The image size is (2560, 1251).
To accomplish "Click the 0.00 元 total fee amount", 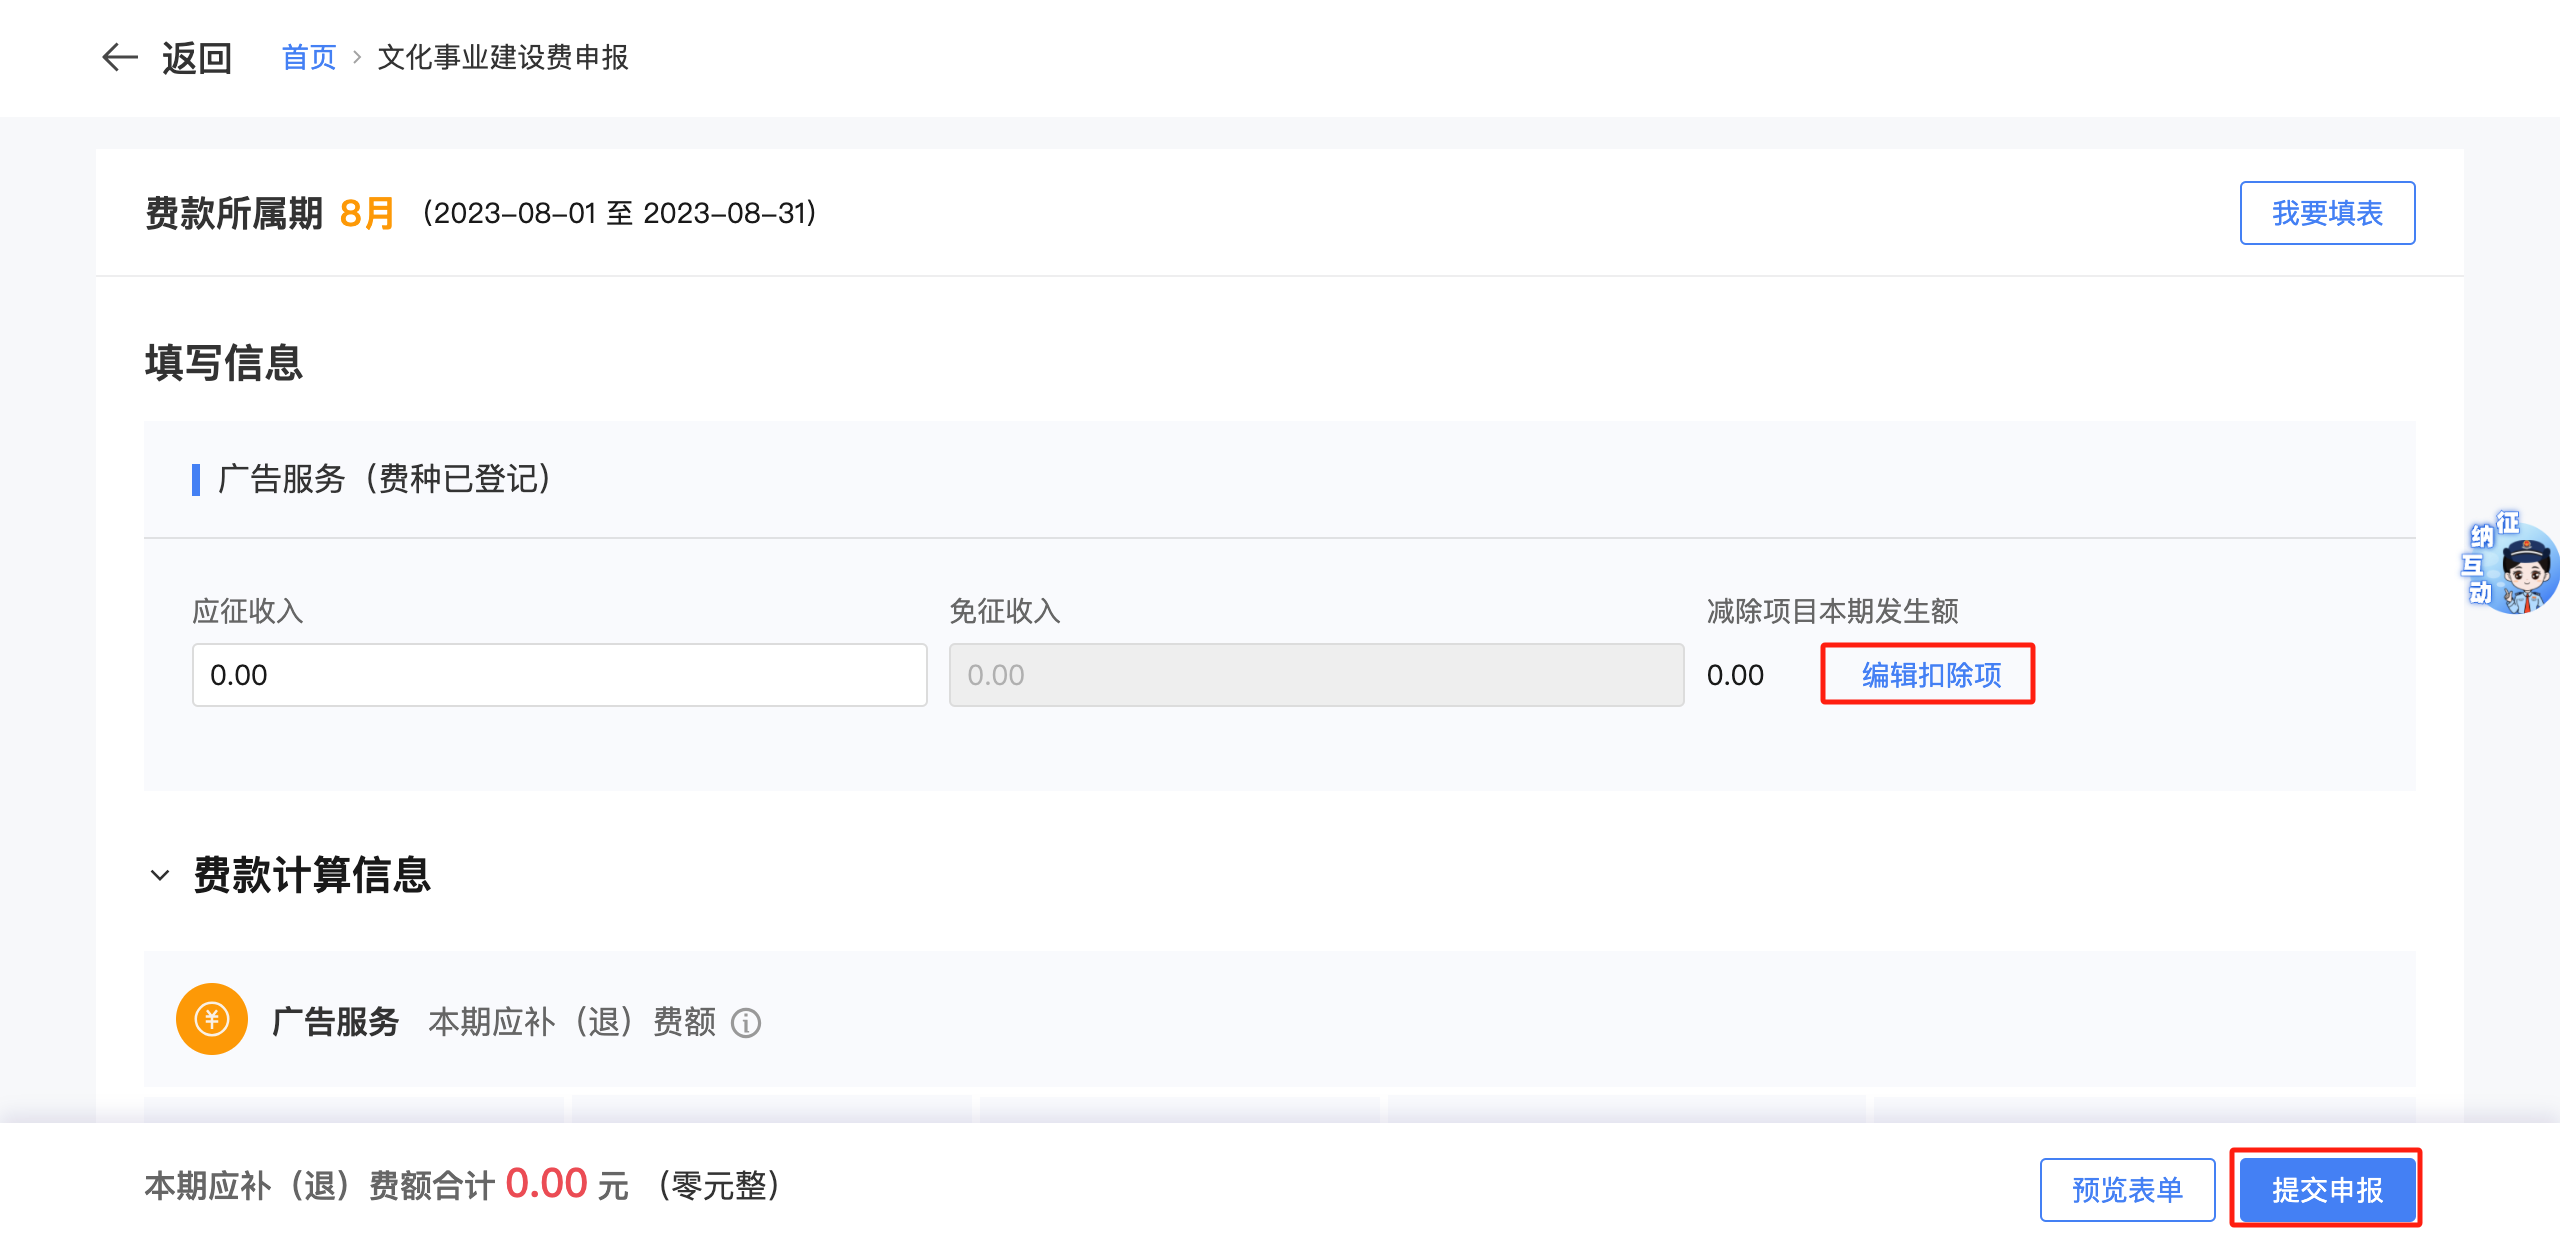I will (547, 1185).
